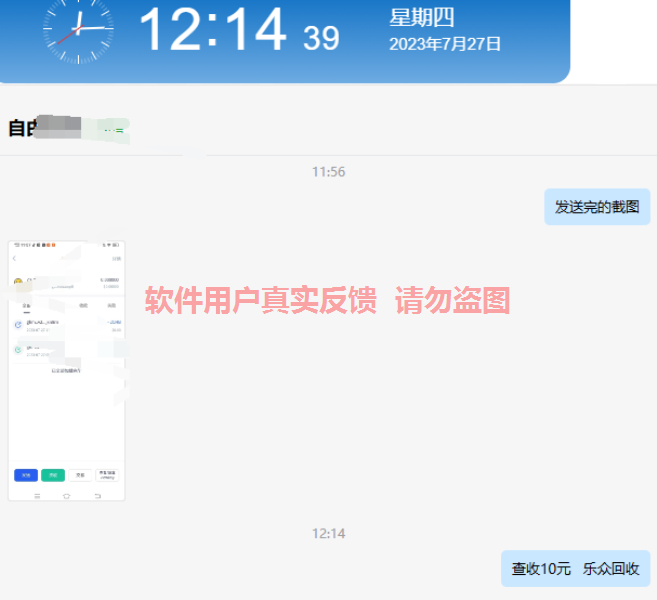Open the sent image thumbnail

click(66, 370)
